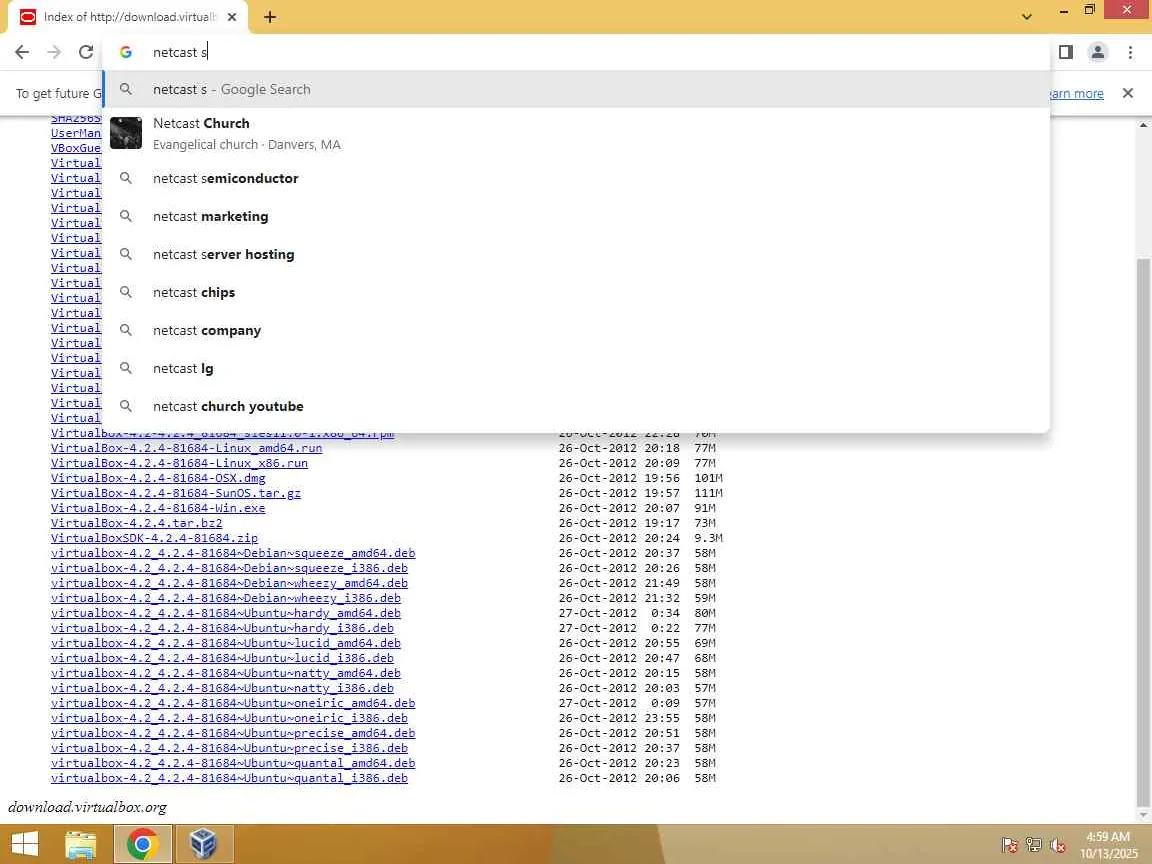This screenshot has height=864, width=1152.
Task: Open VirtualBox from the taskbar
Action: click(x=203, y=844)
